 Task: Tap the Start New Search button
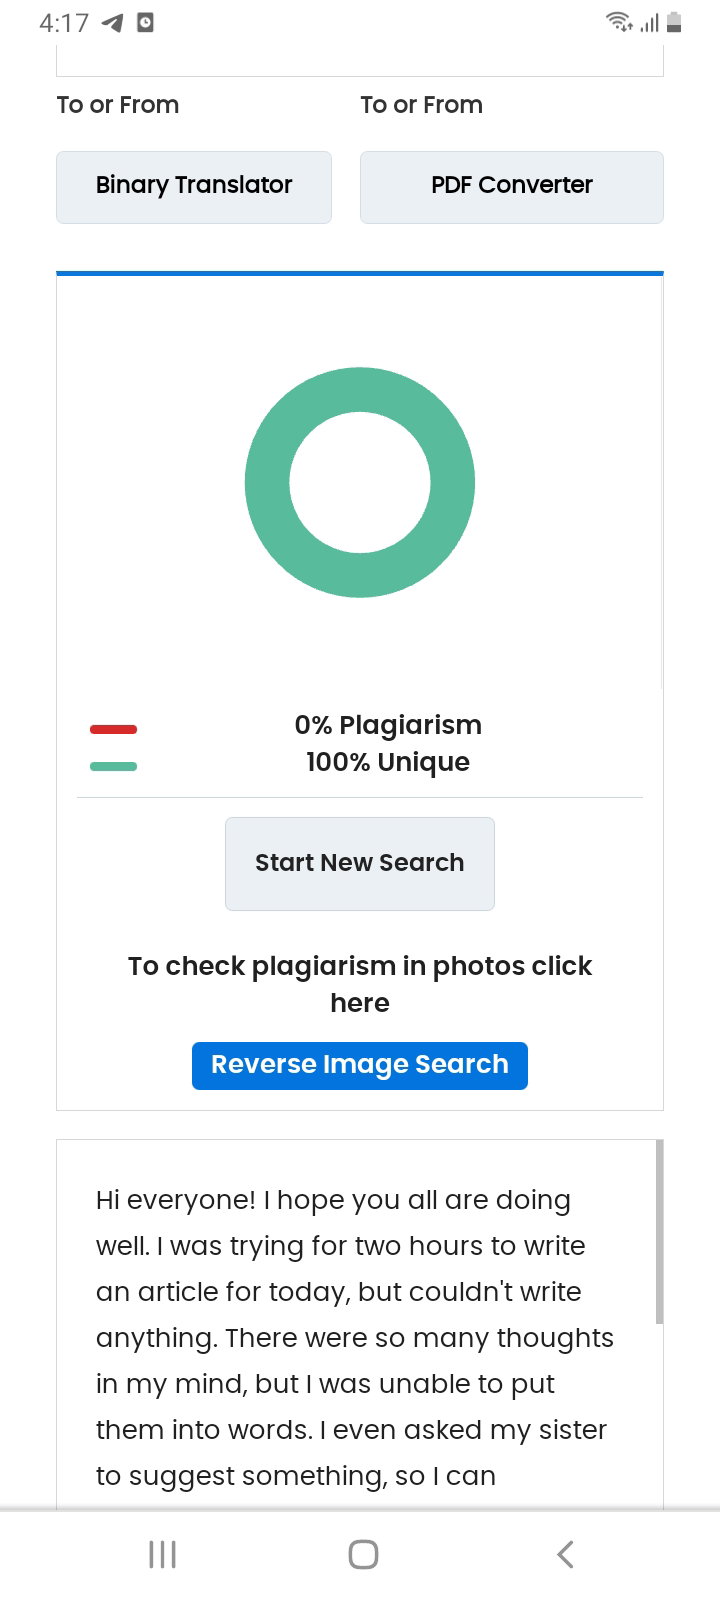[360, 864]
